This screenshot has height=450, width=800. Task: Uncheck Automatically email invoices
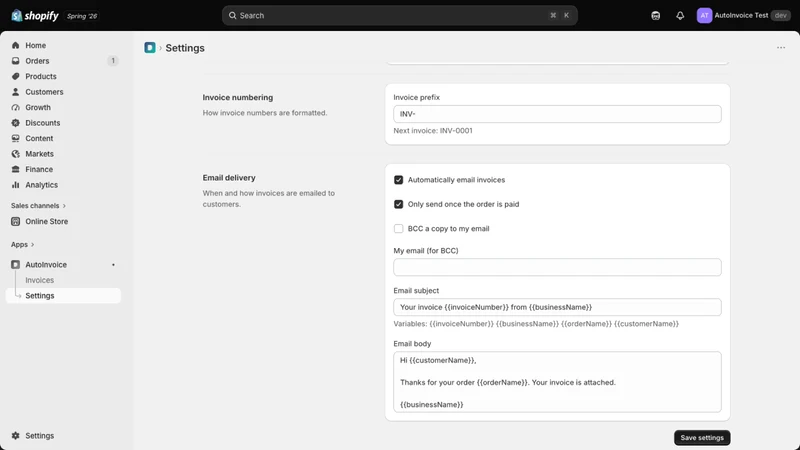tap(398, 180)
